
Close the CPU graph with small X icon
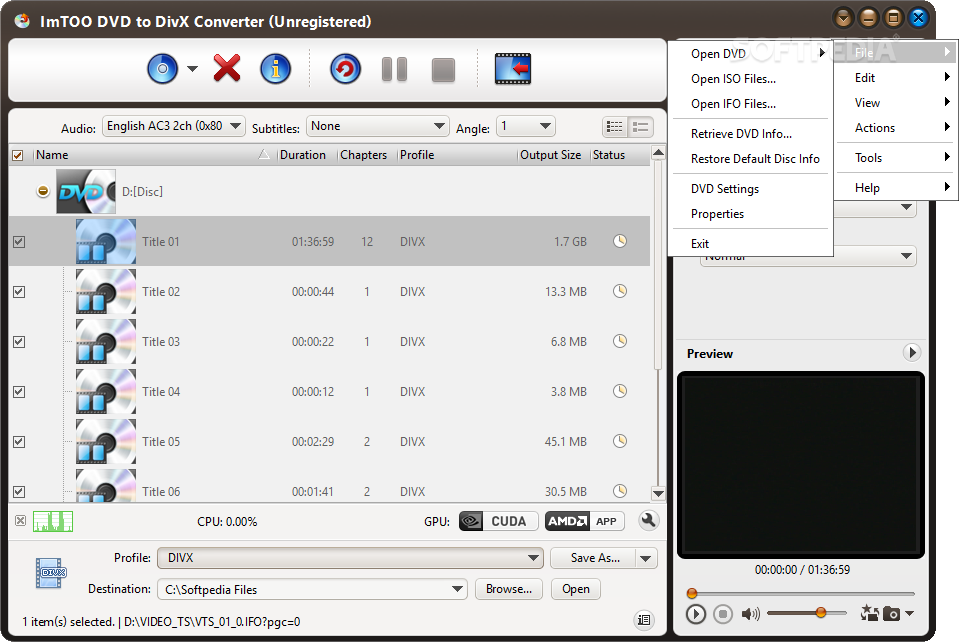coord(20,521)
